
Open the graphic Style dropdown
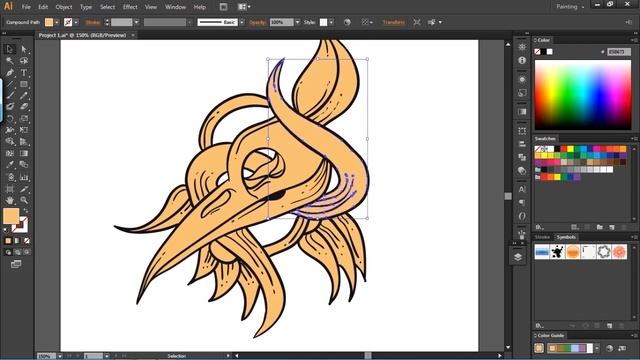coord(331,22)
